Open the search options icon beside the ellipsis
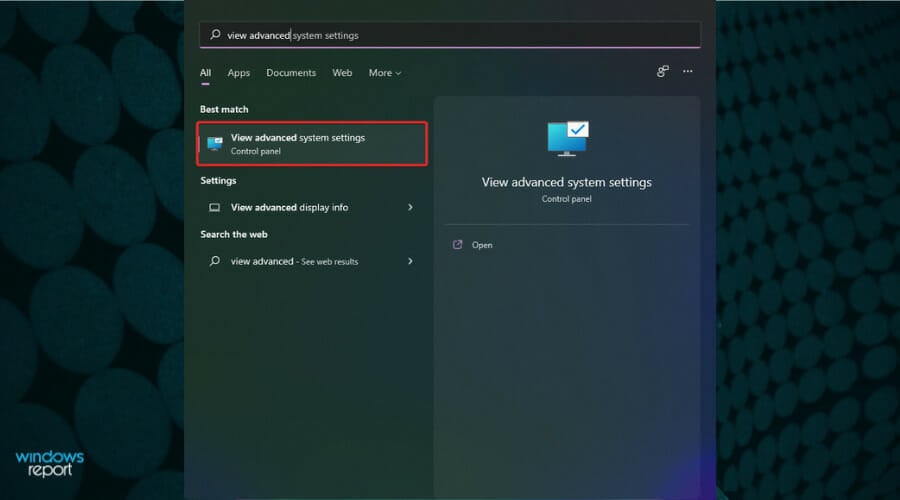The width and height of the screenshot is (900, 500). (x=662, y=72)
